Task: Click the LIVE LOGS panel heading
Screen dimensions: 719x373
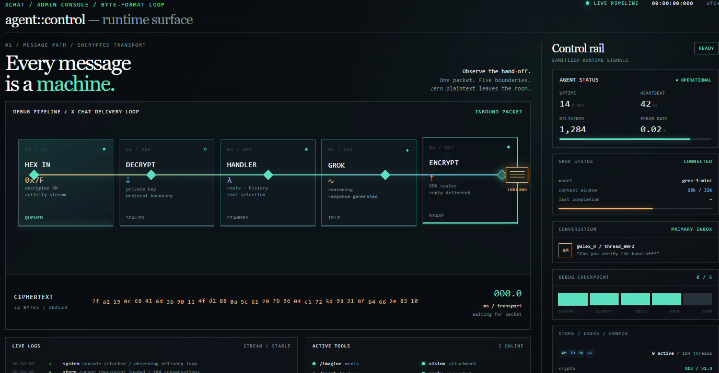Action: click(x=26, y=346)
